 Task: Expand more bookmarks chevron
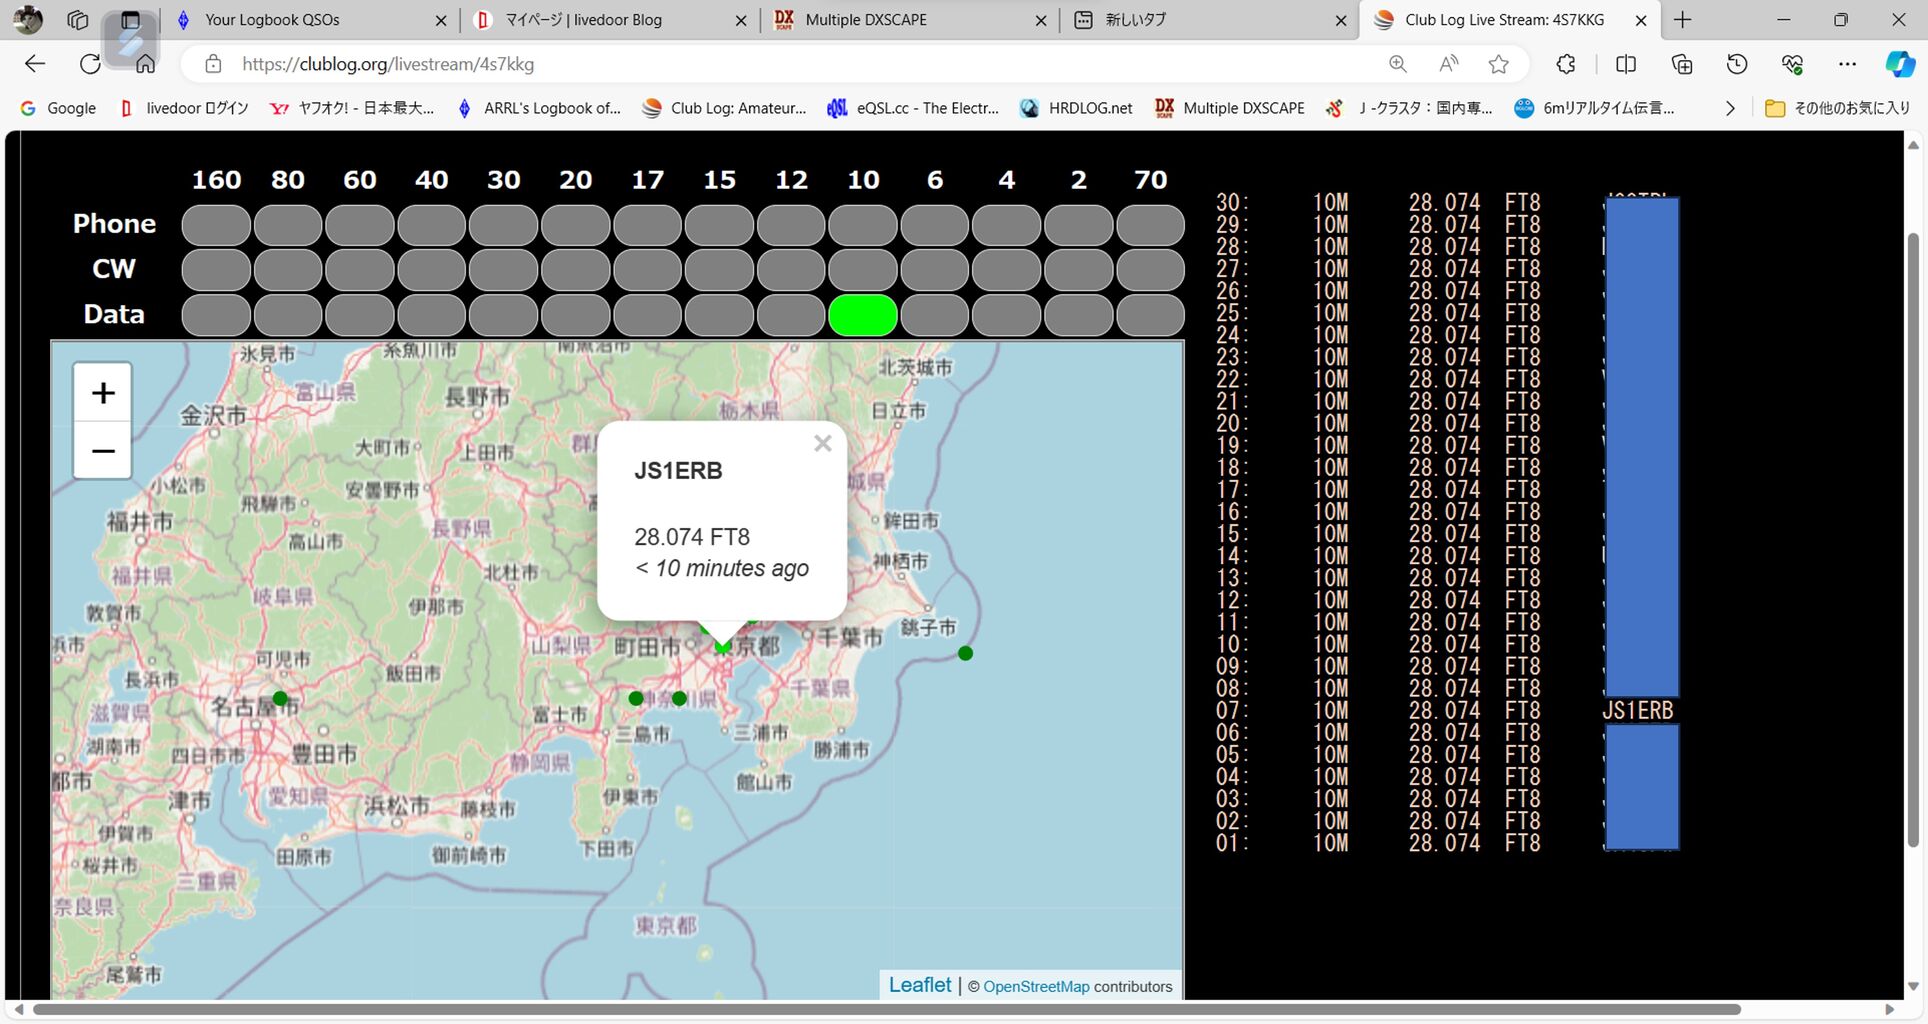point(1730,108)
